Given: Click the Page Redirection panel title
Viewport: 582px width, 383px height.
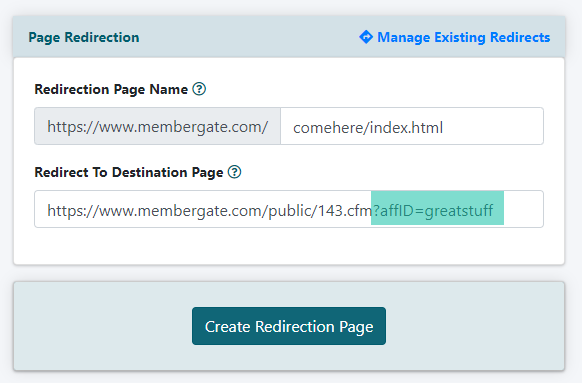Looking at the screenshot, I should click(84, 37).
